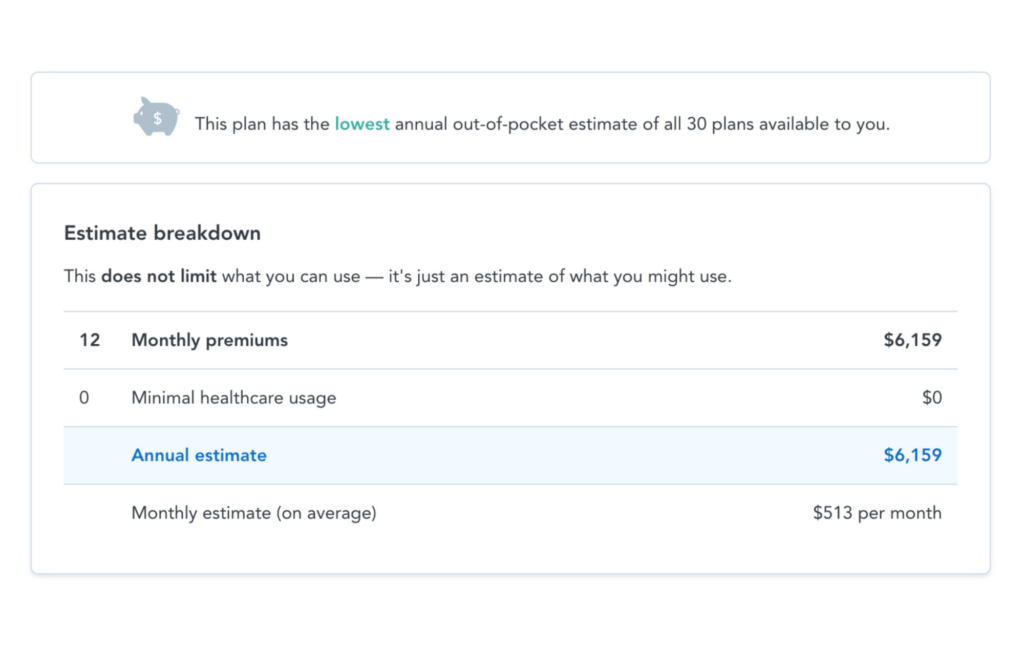Click the dollar sign on piggy bank
Screen dimensions: 1024x646
[157, 119]
